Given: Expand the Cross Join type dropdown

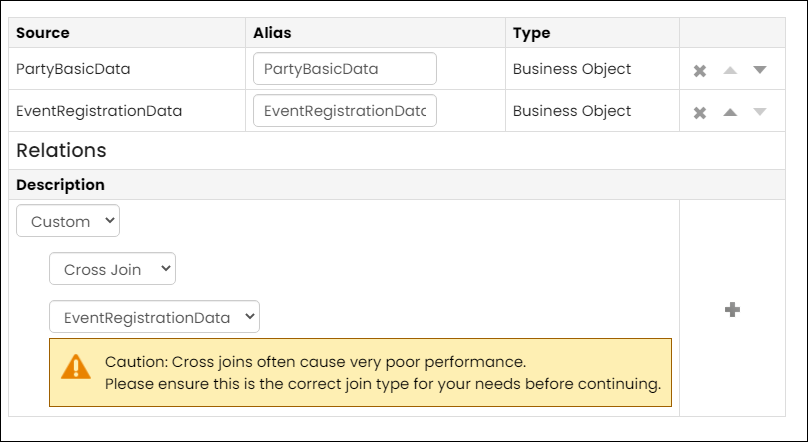Looking at the screenshot, I should pyautogui.click(x=112, y=268).
